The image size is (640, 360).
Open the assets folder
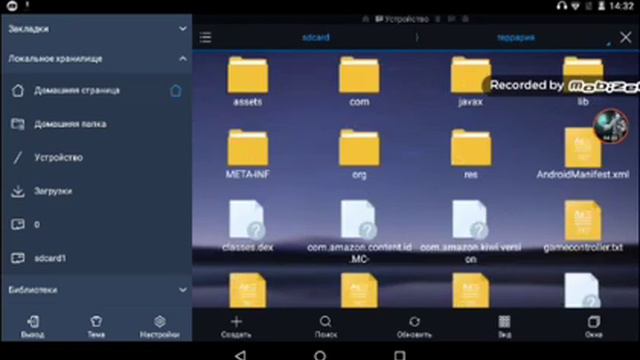(x=248, y=82)
